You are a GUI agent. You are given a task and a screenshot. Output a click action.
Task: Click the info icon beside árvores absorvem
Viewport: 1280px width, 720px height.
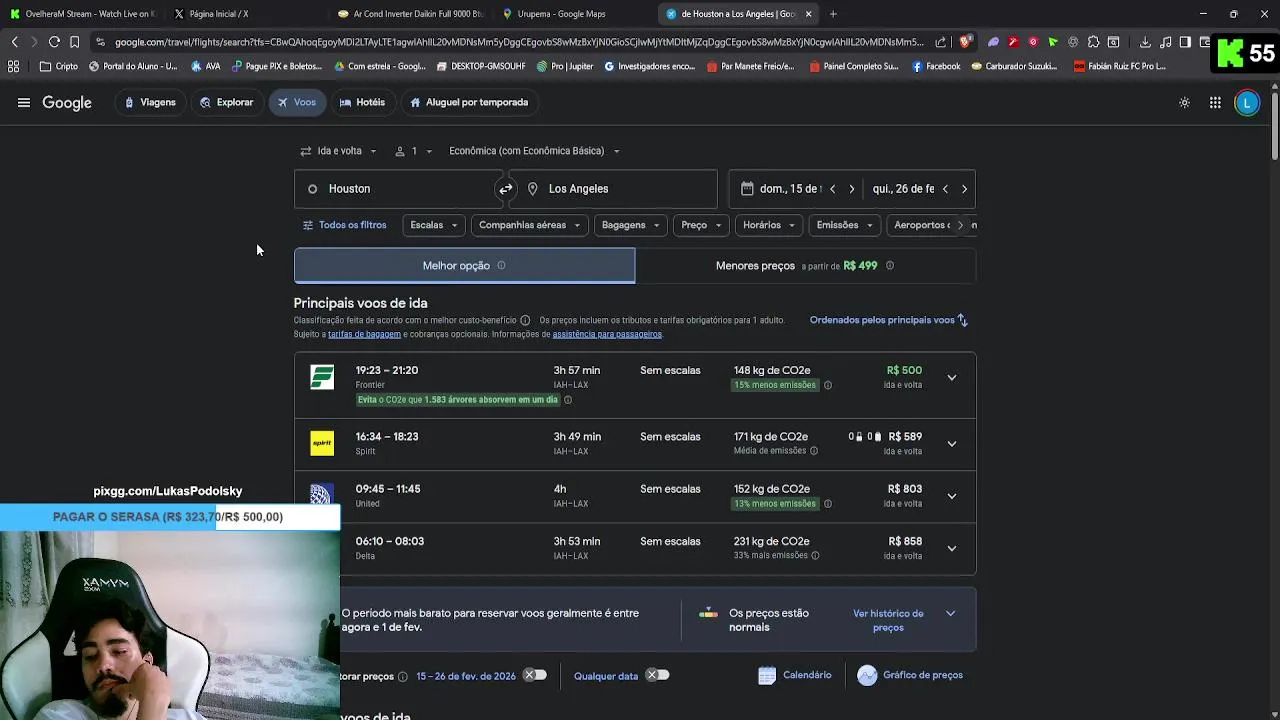[567, 400]
